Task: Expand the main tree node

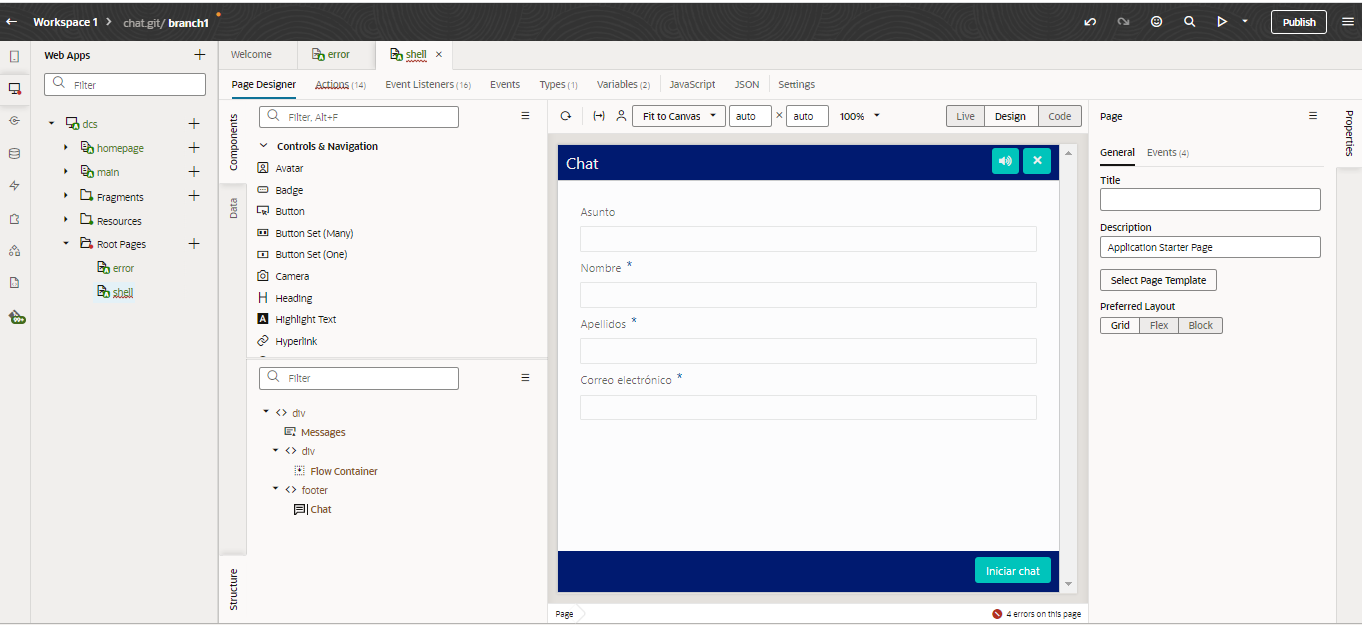Action: coord(66,172)
